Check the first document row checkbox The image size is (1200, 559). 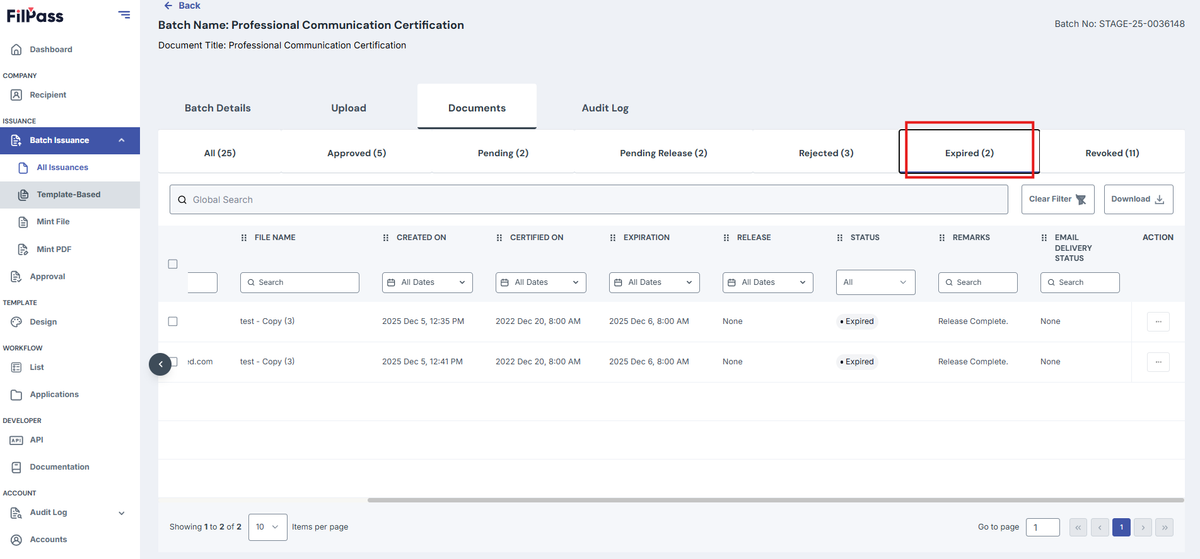point(173,321)
